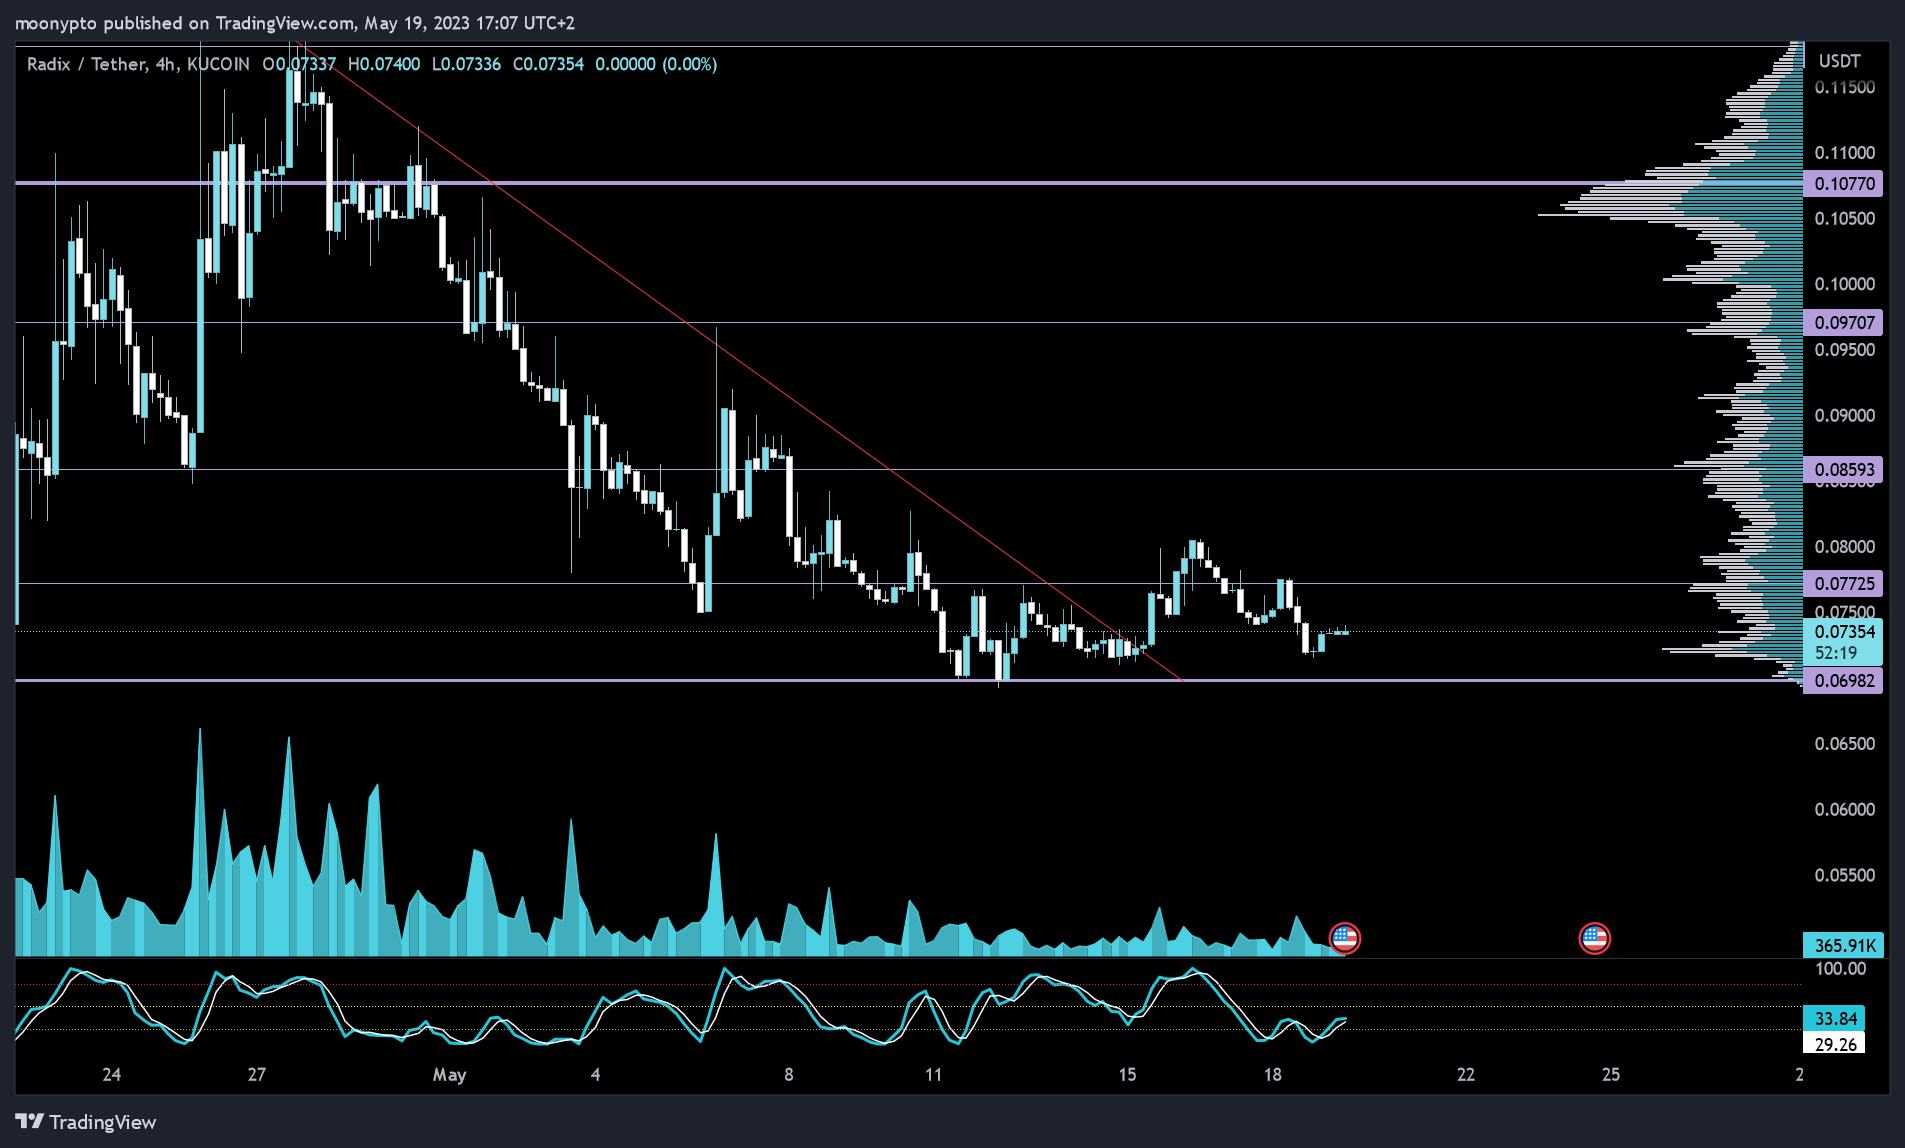This screenshot has height=1148, width=1905.
Task: Click the high value H0.07400 in legend
Action: click(384, 64)
